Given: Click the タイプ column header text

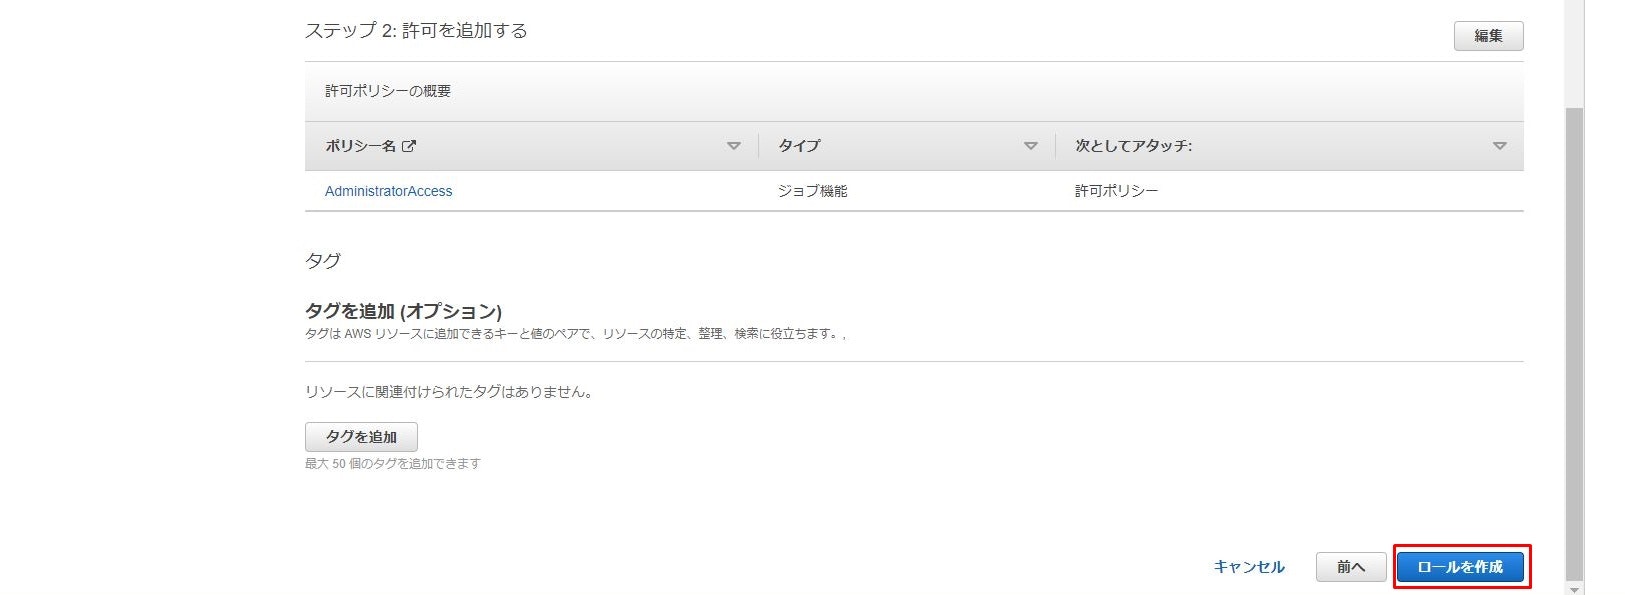Looking at the screenshot, I should tap(799, 146).
